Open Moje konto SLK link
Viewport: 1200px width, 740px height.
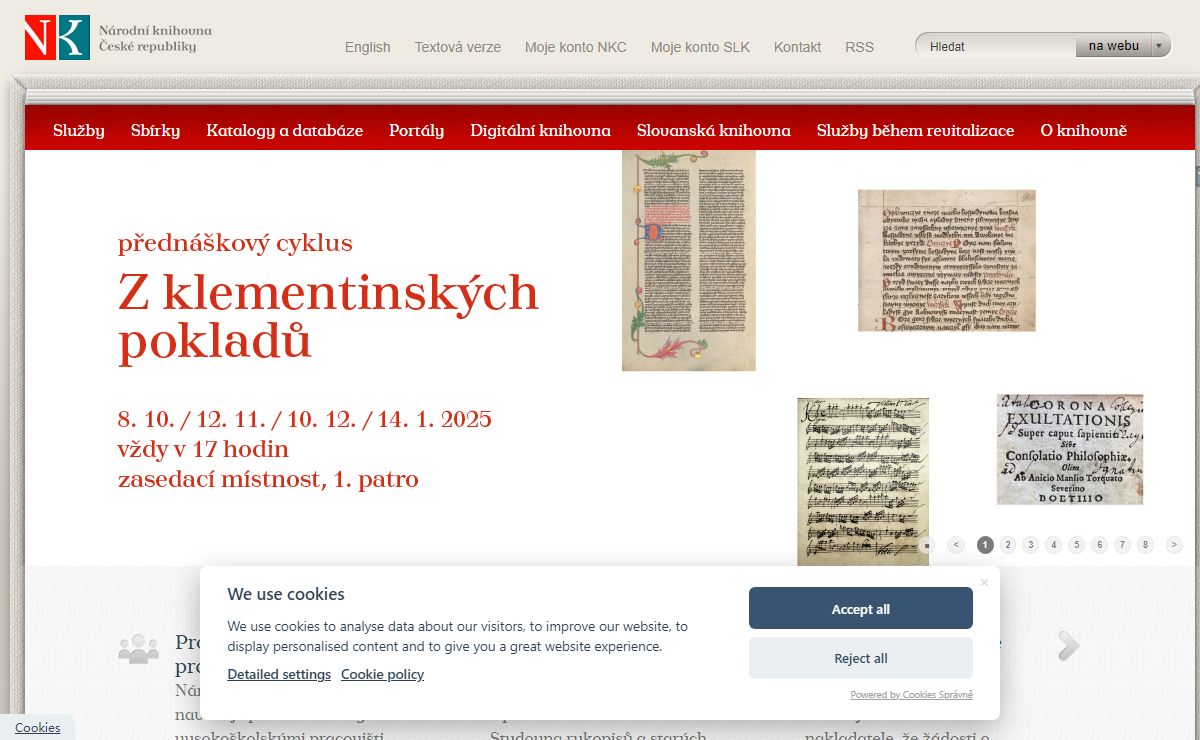(x=700, y=47)
